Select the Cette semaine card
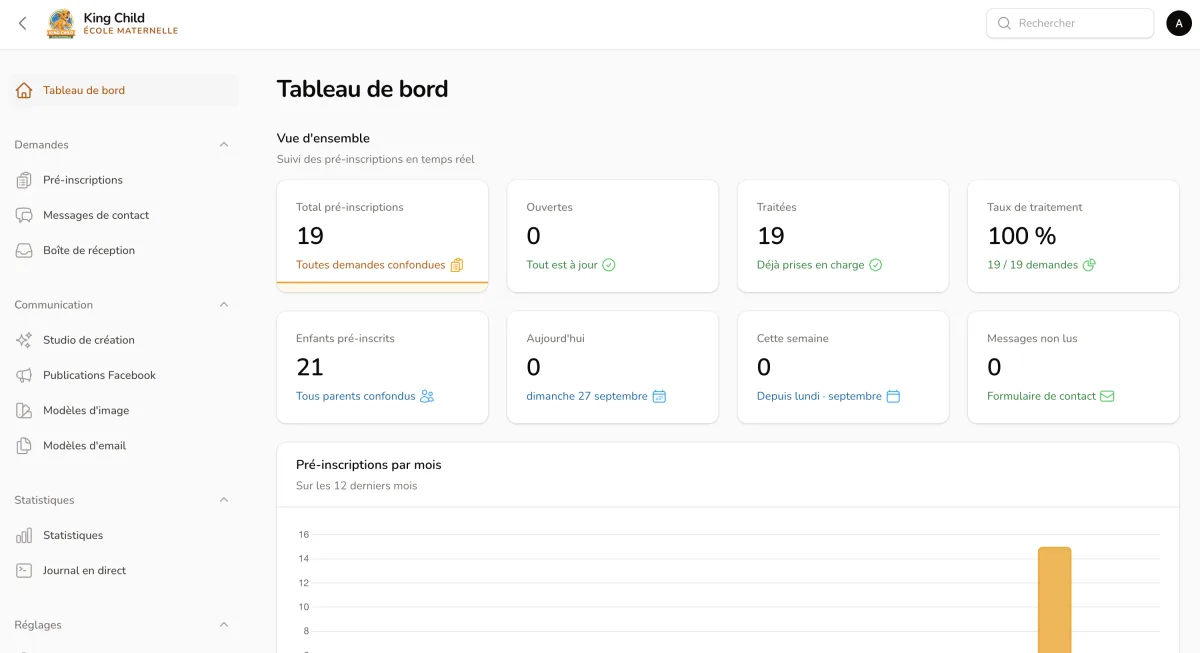This screenshot has height=653, width=1200. [x=843, y=367]
